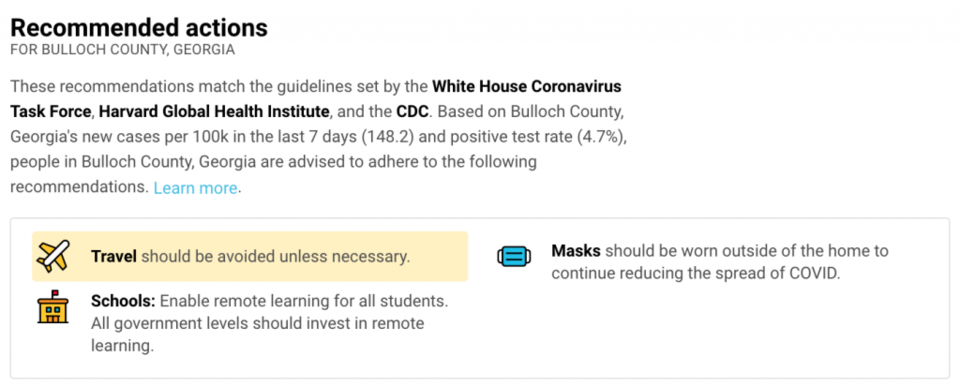Click the For Bulloch County, Georgia subtitle
Screen dimensions: 960x386
coord(122,50)
